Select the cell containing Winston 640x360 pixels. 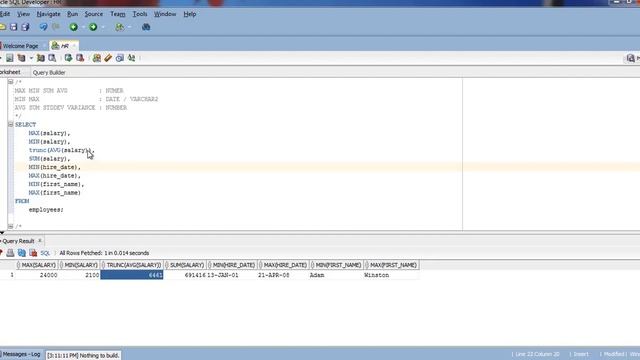[x=391, y=276]
